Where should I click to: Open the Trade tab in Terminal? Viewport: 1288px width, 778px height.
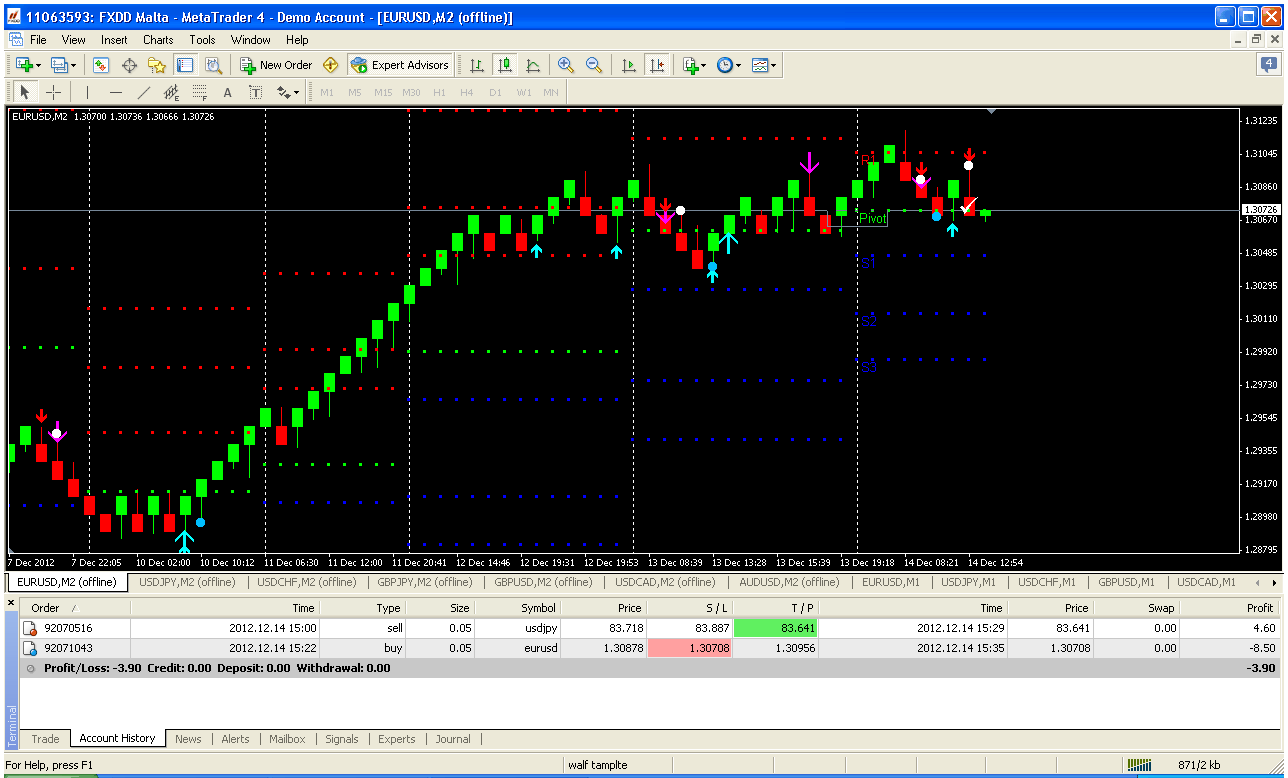45,739
